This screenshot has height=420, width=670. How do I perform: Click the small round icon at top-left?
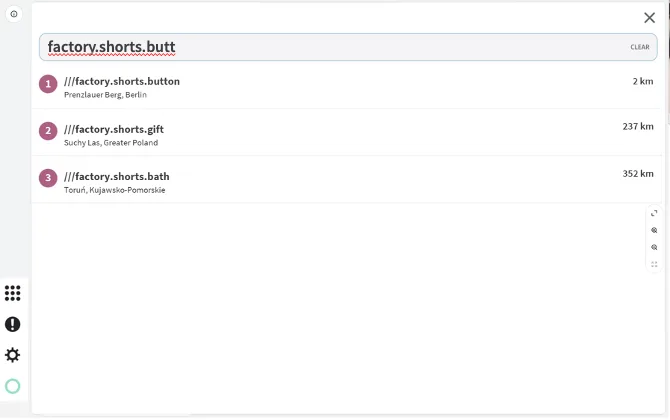14,14
